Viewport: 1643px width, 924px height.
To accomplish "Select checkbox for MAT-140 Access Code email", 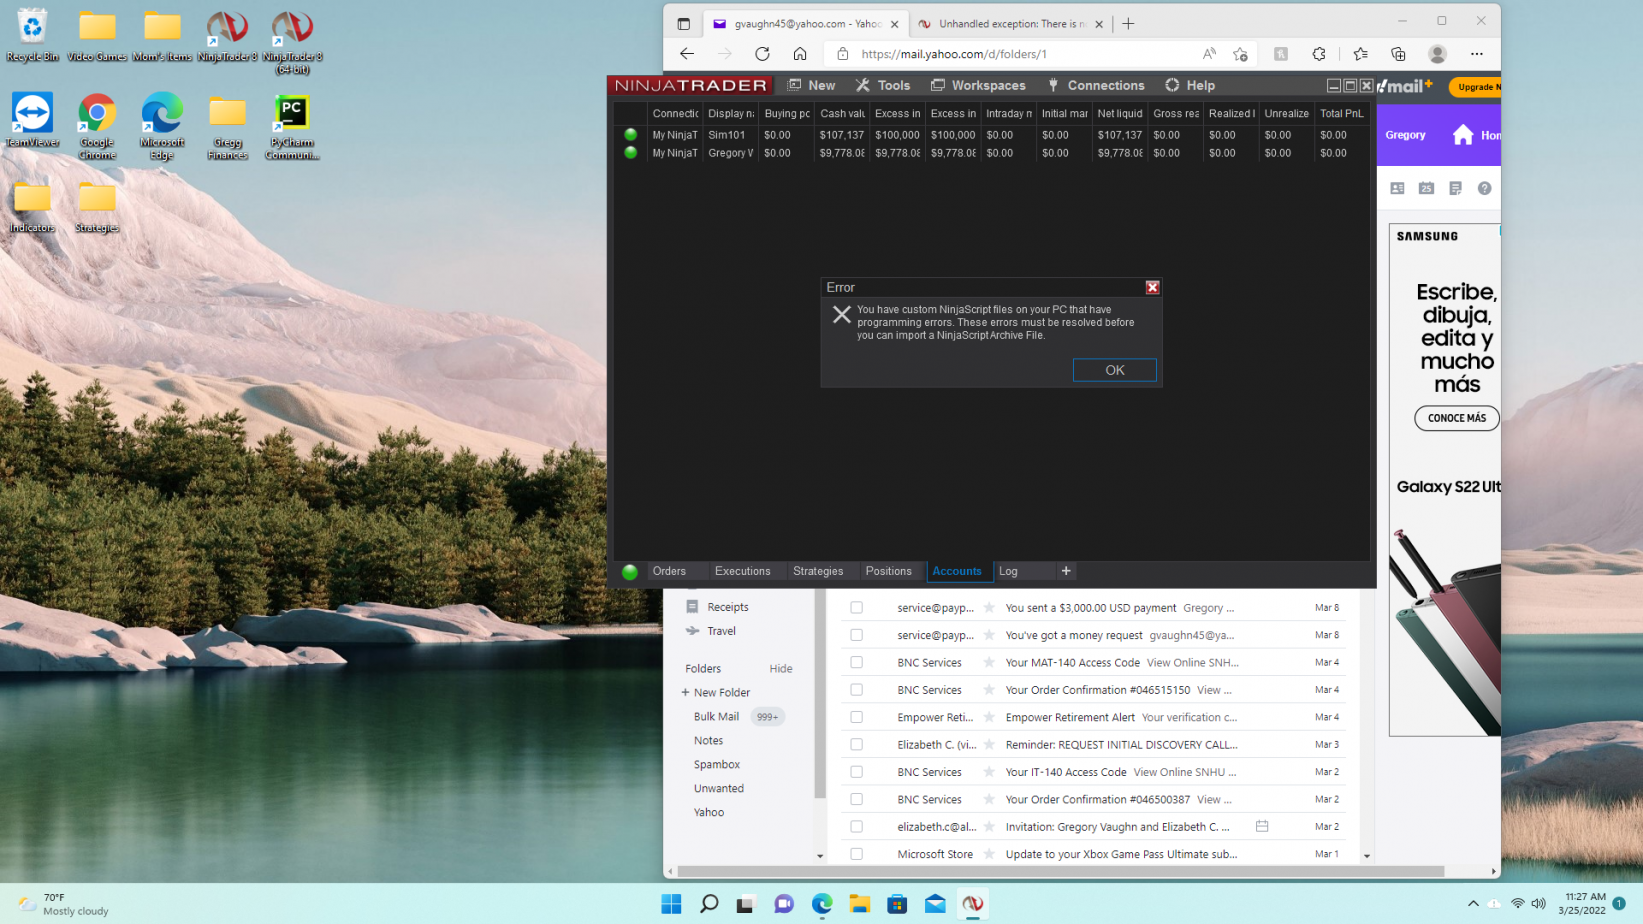I will coord(857,663).
